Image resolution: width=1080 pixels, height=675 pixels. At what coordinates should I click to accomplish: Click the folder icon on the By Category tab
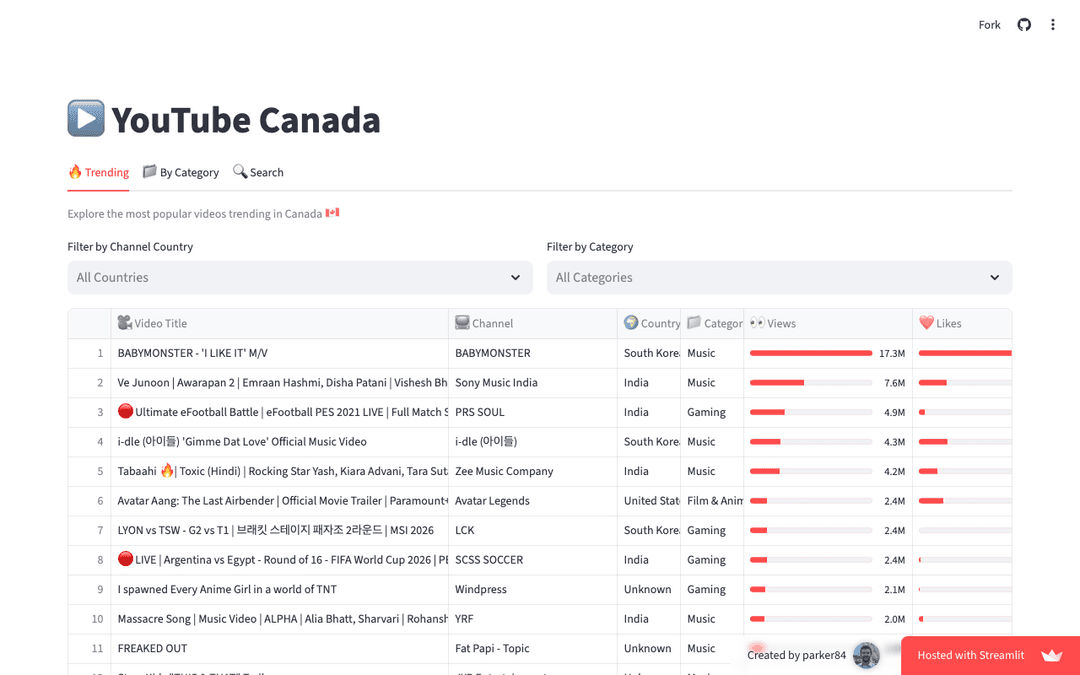click(x=149, y=172)
